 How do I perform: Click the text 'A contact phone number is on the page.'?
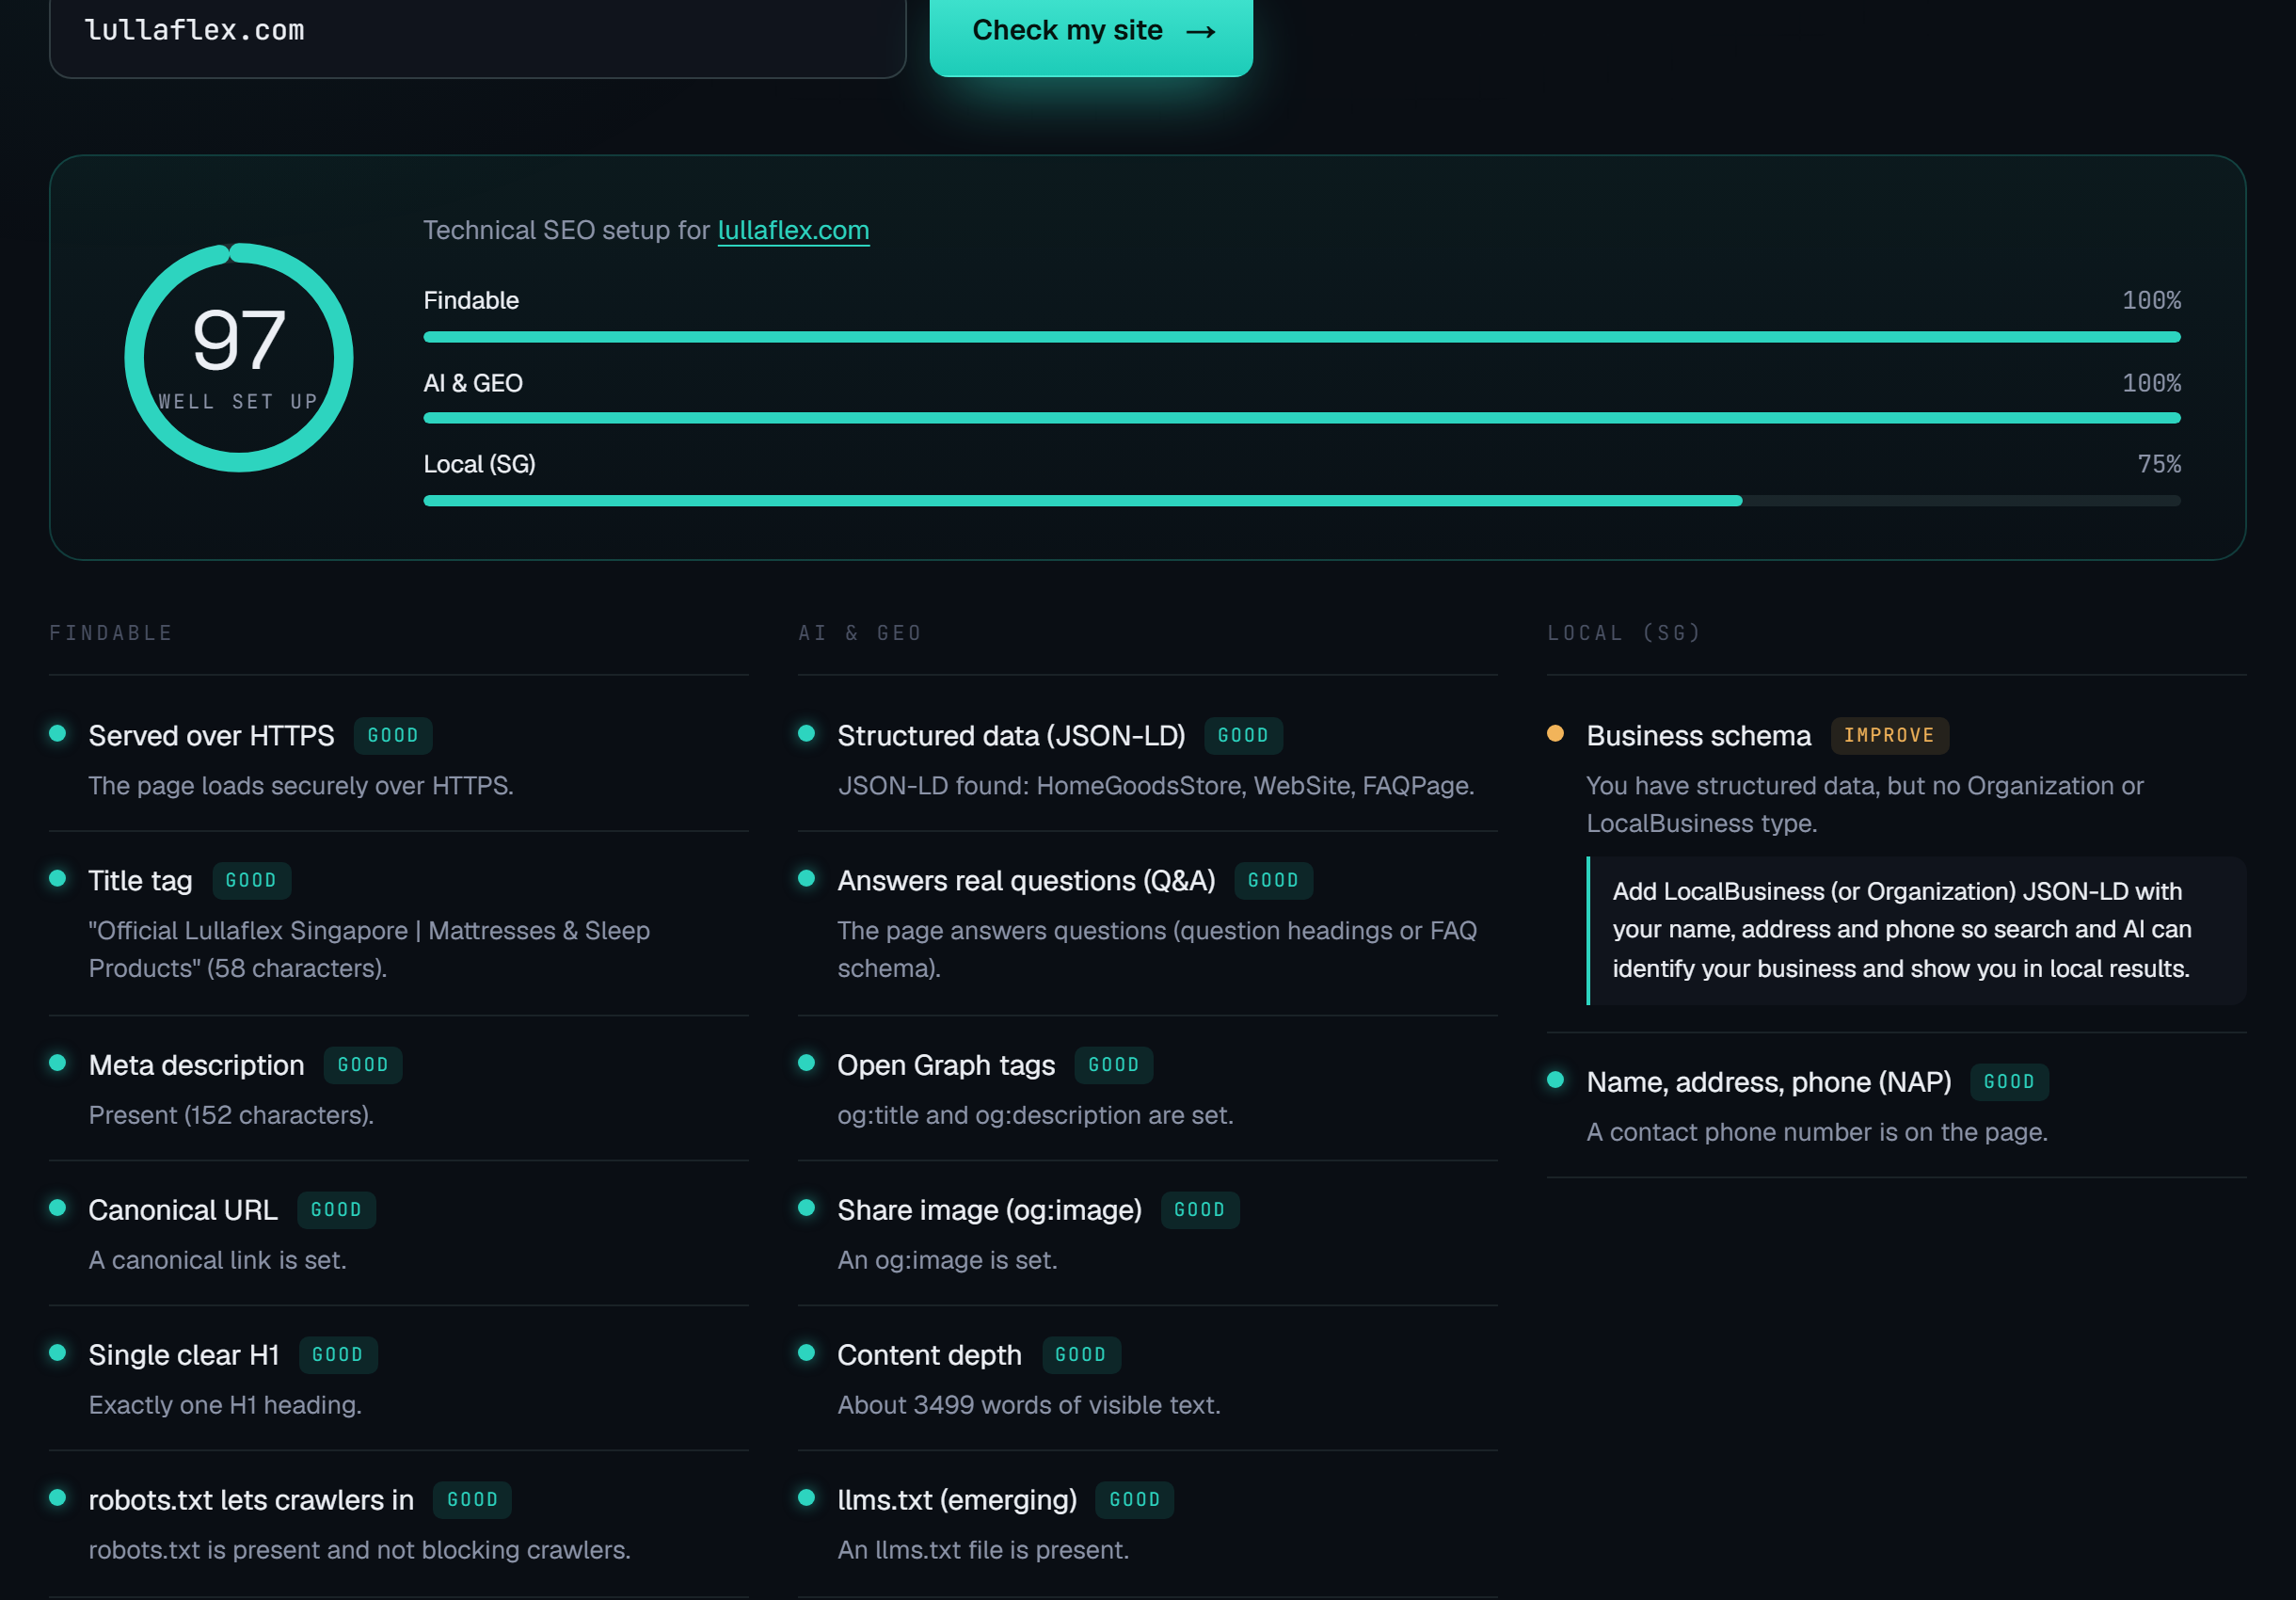[1817, 1132]
